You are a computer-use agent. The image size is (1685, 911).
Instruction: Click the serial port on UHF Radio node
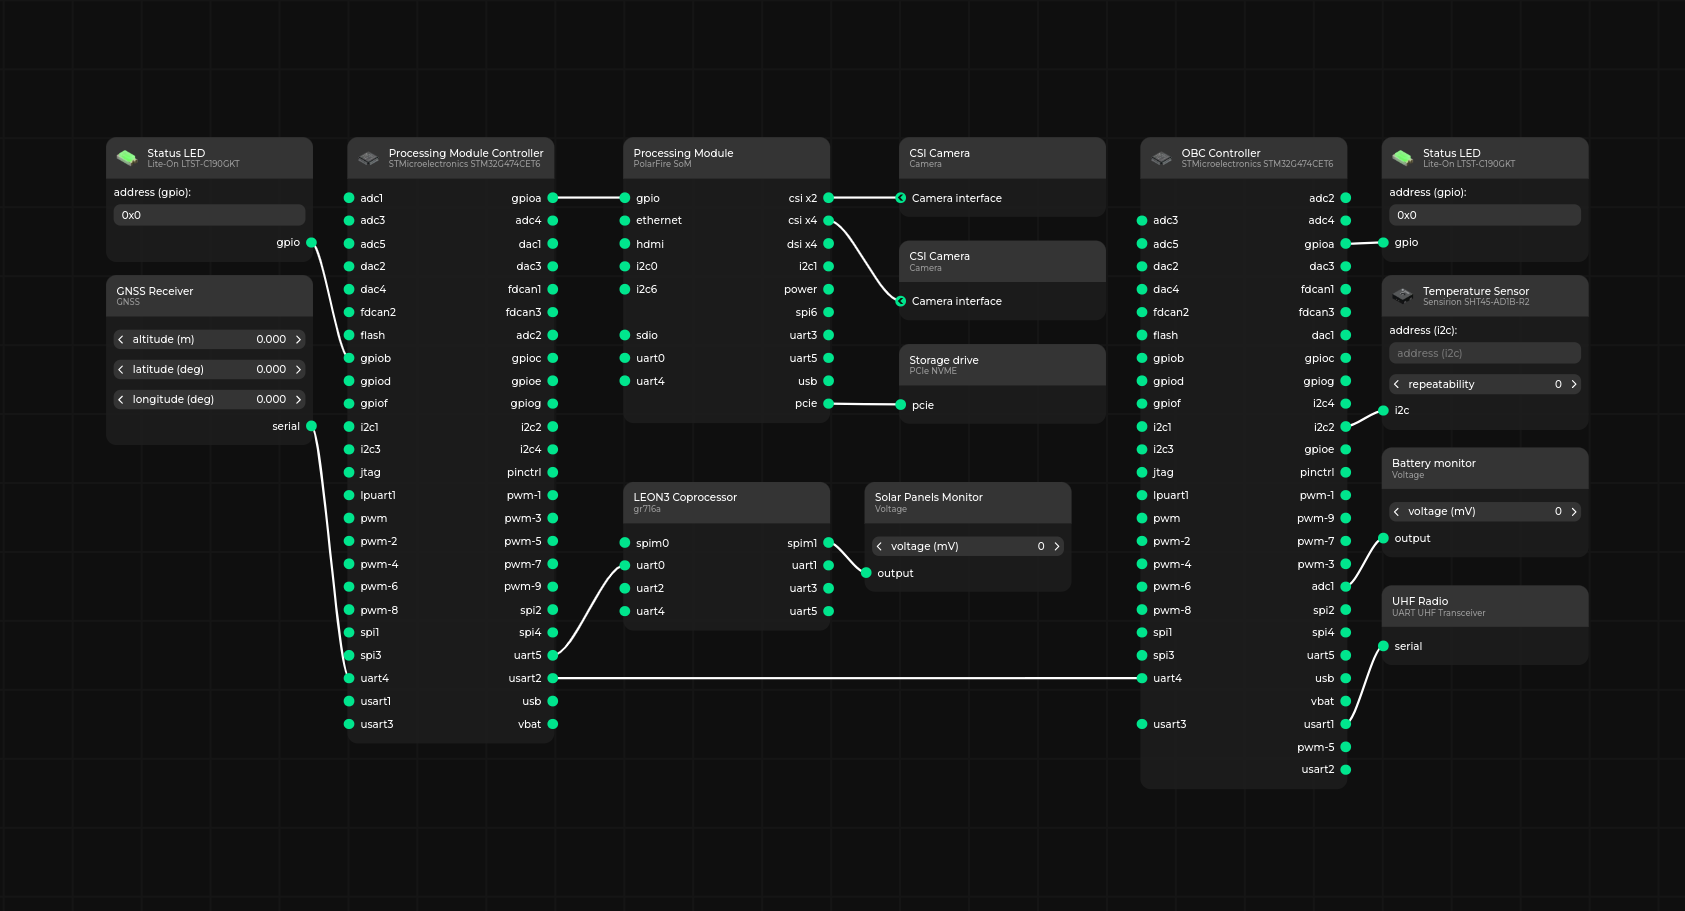pos(1384,646)
